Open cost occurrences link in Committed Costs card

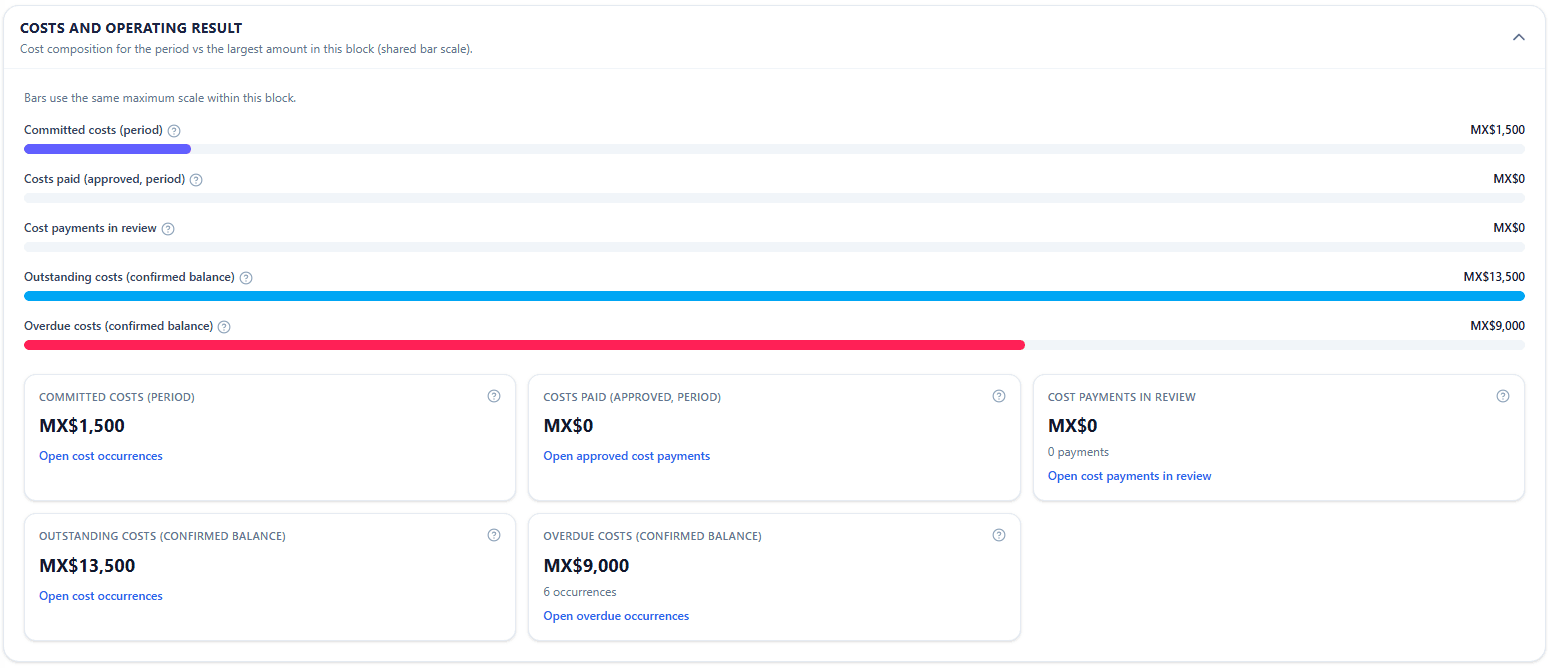101,456
